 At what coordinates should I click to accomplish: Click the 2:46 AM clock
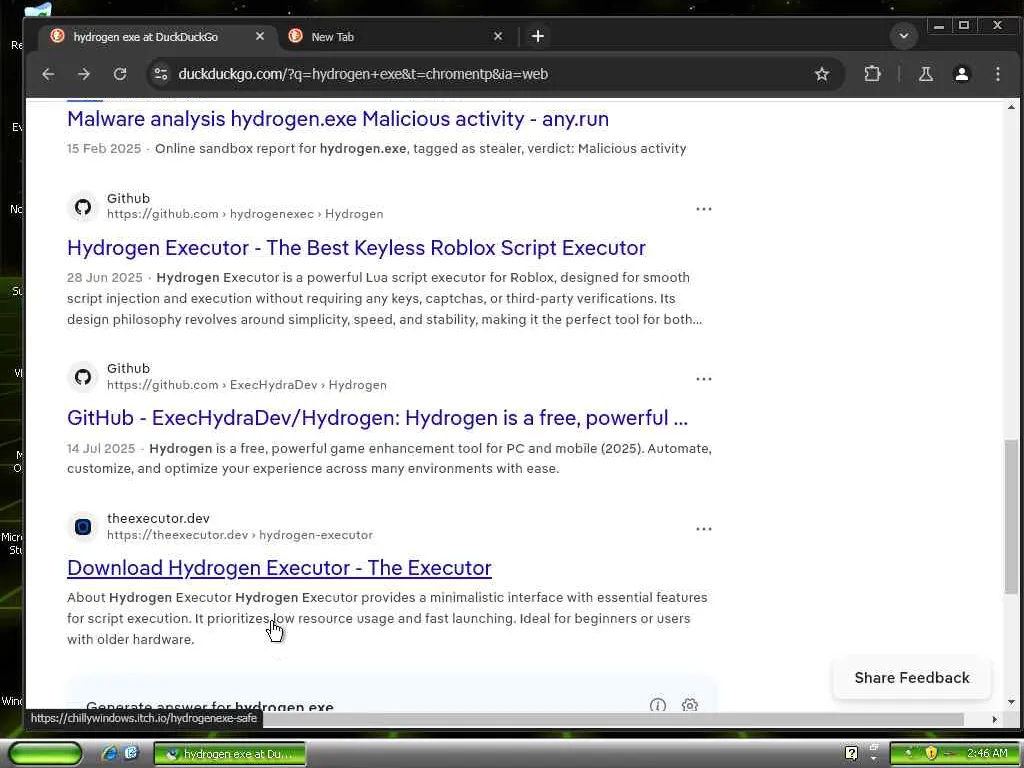tap(987, 754)
